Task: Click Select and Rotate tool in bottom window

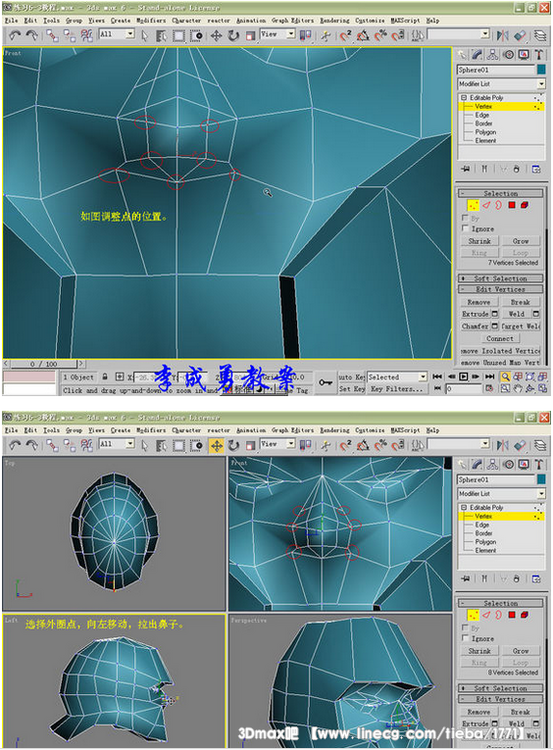Action: tap(233, 445)
